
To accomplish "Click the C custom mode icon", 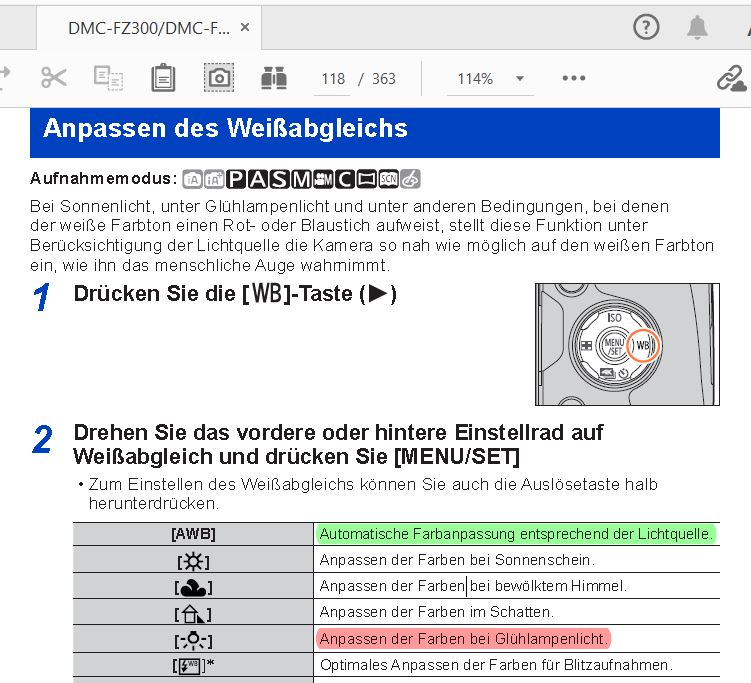I will (345, 179).
